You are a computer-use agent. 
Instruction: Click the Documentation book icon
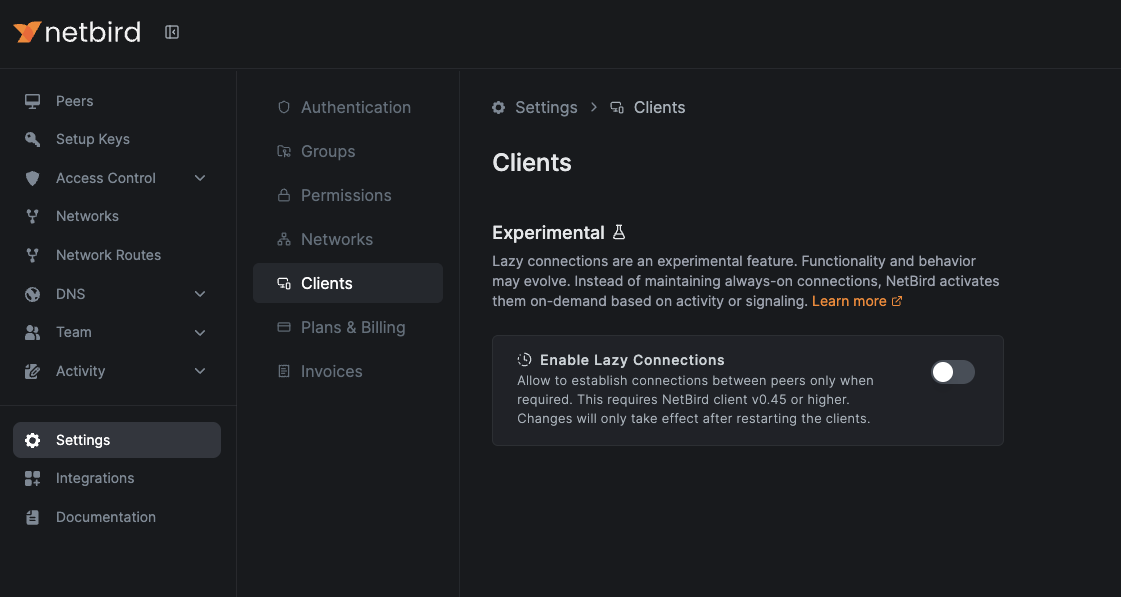point(33,517)
